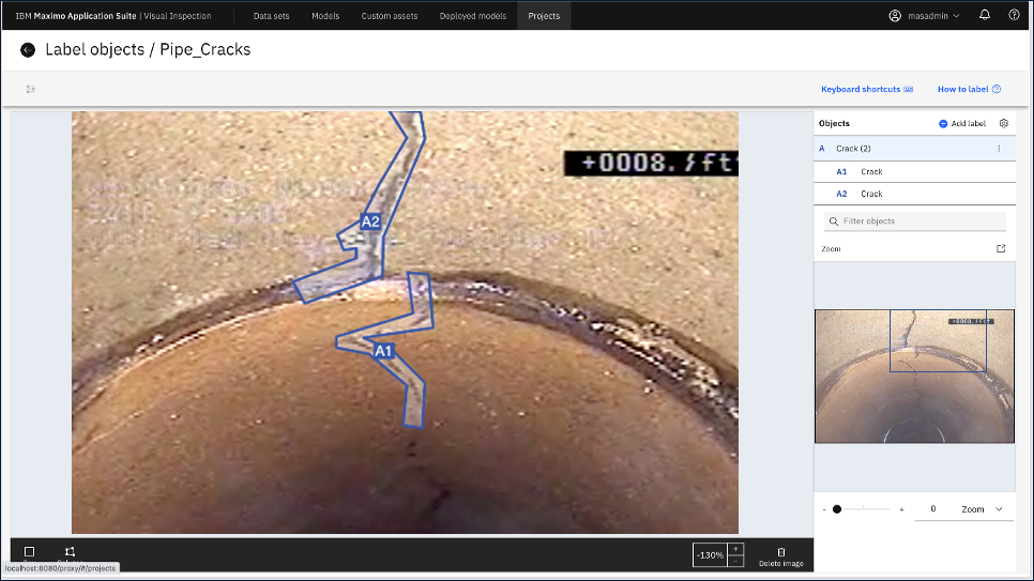The height and width of the screenshot is (581, 1034).
Task: Increase canvas zoom with plus stepper
Action: tap(736, 549)
